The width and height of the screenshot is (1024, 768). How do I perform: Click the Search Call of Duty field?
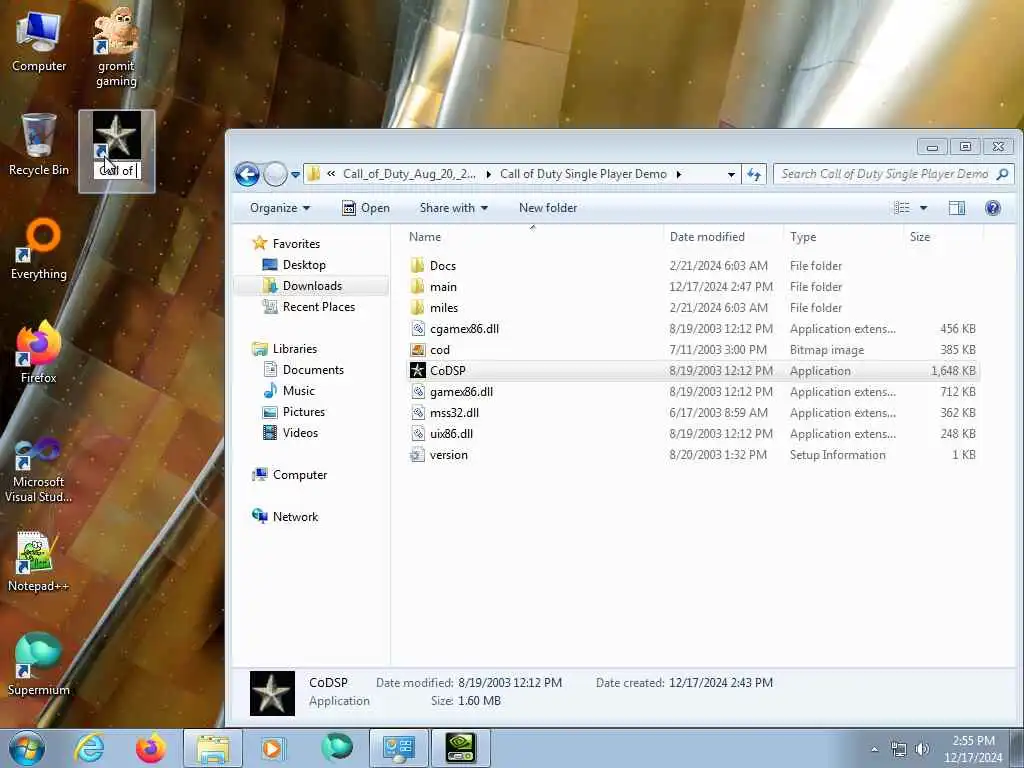tap(893, 174)
